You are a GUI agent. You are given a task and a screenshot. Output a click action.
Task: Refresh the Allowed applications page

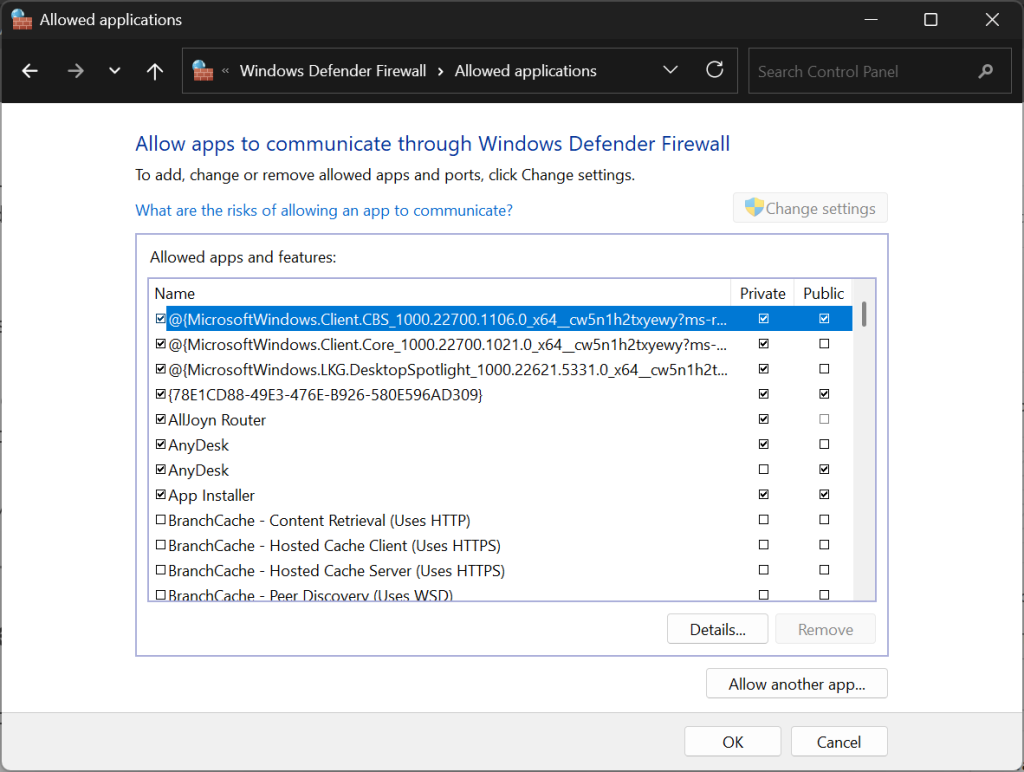714,70
